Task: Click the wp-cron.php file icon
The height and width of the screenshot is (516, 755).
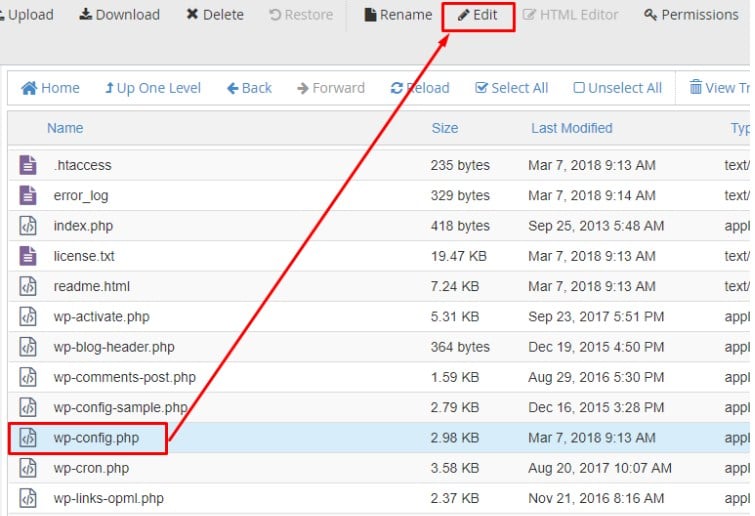Action: (x=28, y=468)
